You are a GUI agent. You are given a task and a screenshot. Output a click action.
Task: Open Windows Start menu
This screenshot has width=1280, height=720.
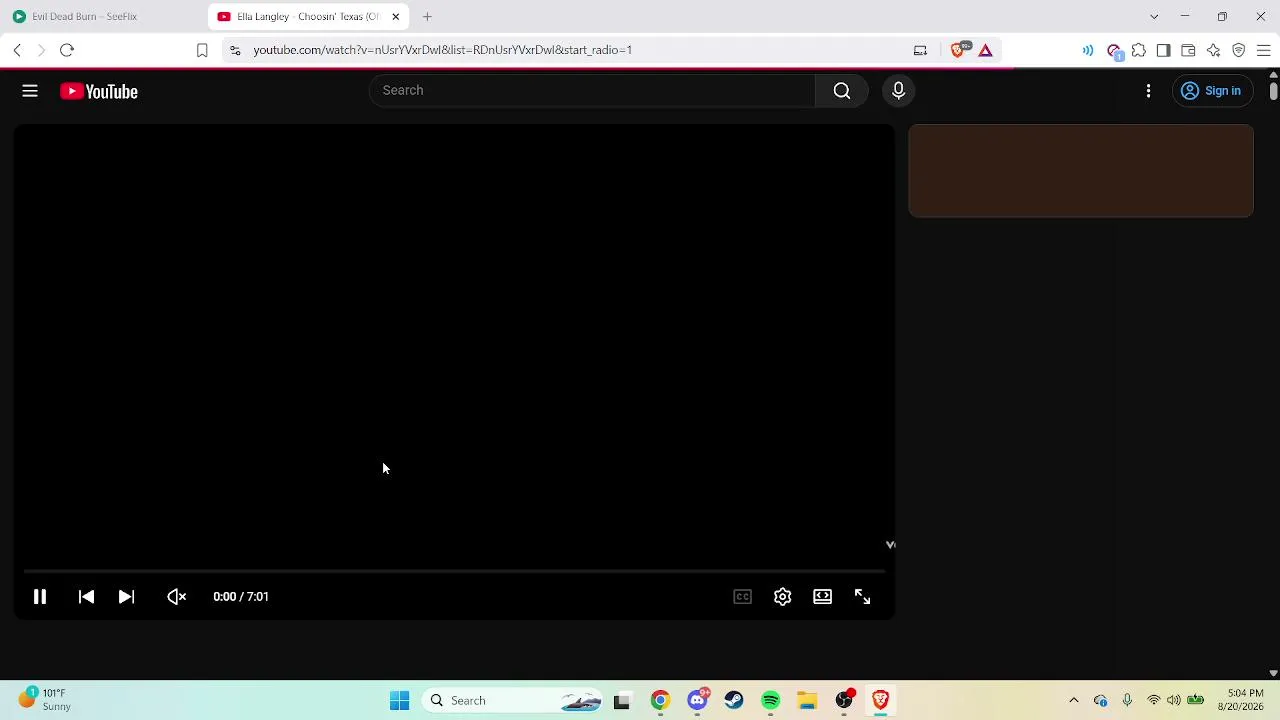point(399,701)
